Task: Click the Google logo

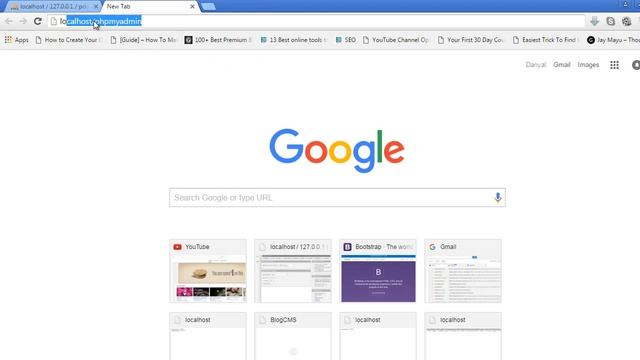Action: pyautogui.click(x=337, y=151)
